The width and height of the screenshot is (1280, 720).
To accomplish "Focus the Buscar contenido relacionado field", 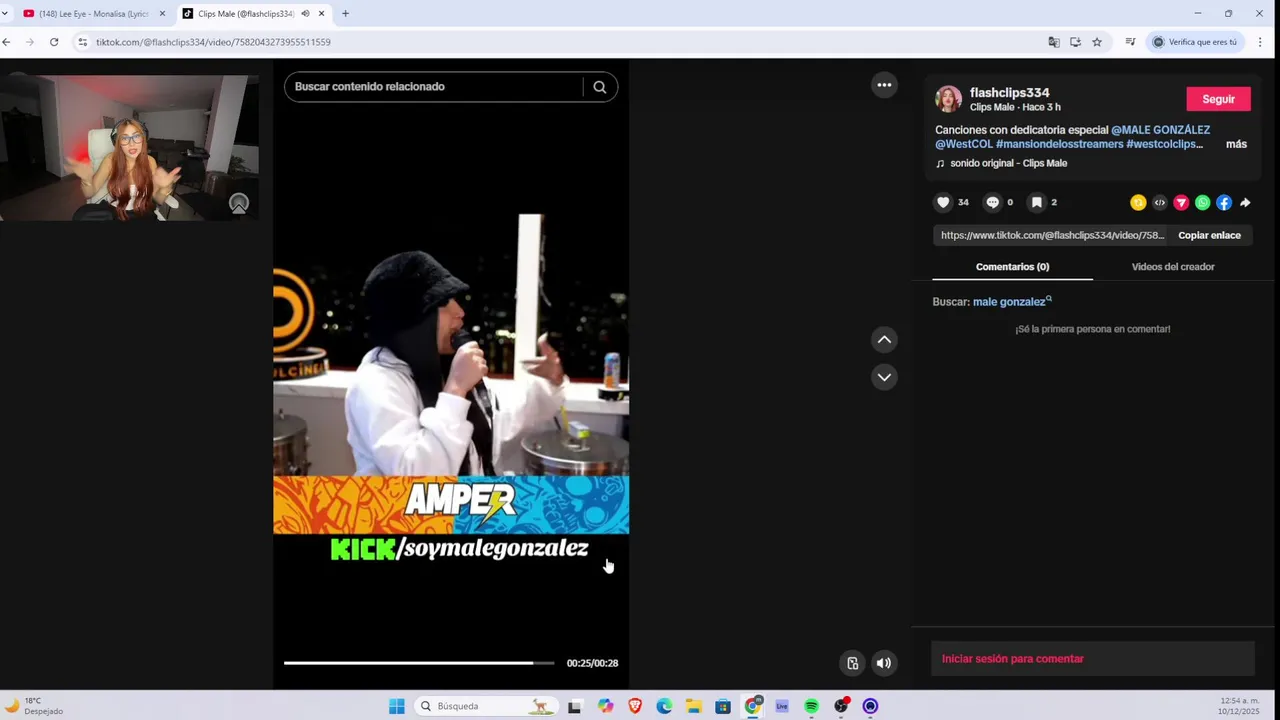I will [435, 87].
